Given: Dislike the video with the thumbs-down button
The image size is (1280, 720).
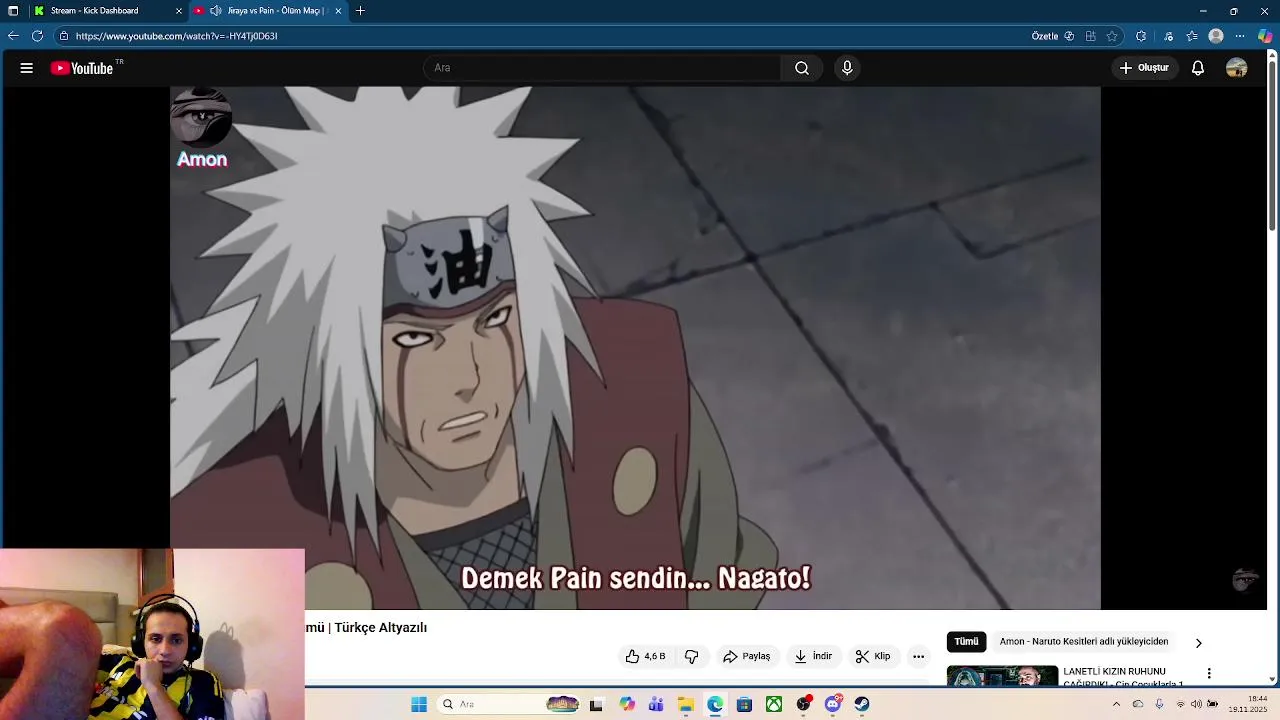Looking at the screenshot, I should click(x=691, y=656).
